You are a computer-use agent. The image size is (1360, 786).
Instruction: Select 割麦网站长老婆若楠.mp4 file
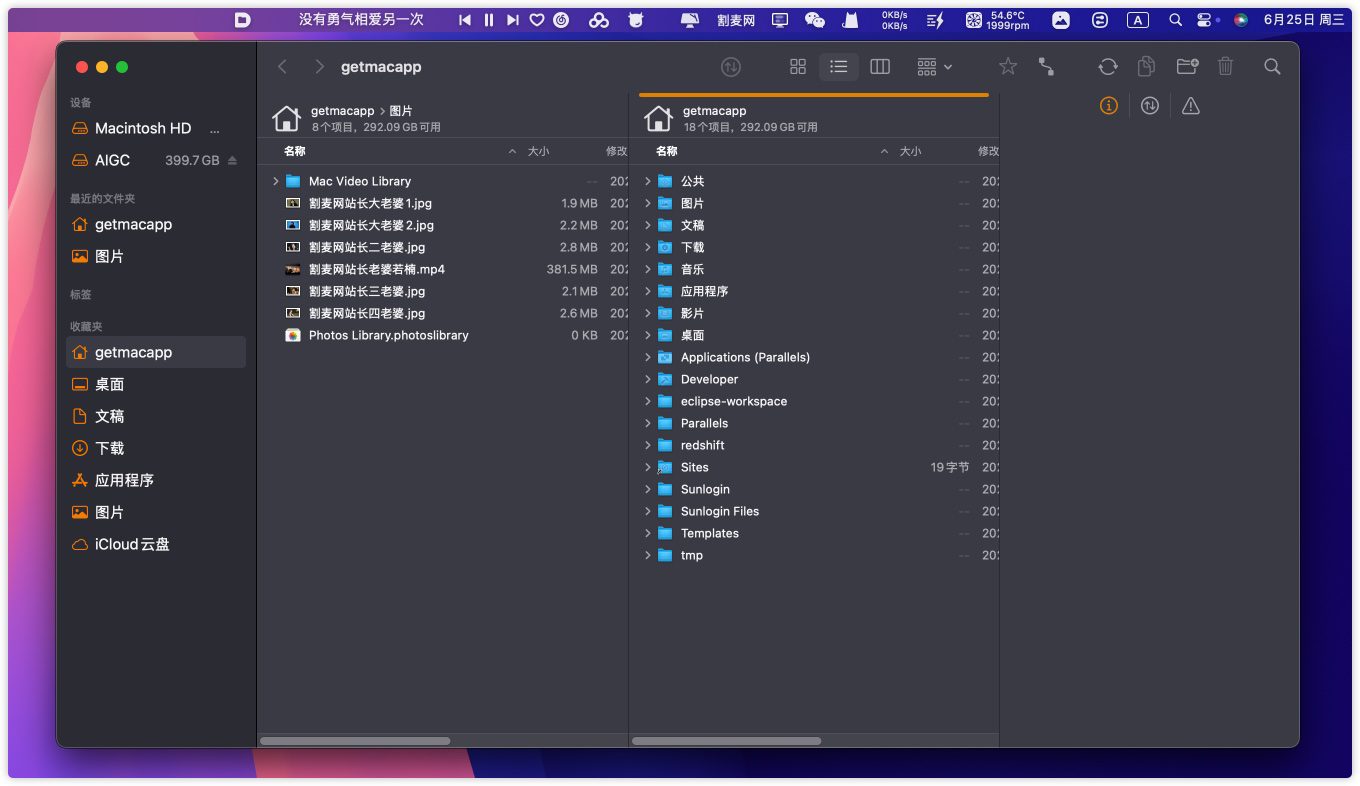pyautogui.click(x=376, y=269)
